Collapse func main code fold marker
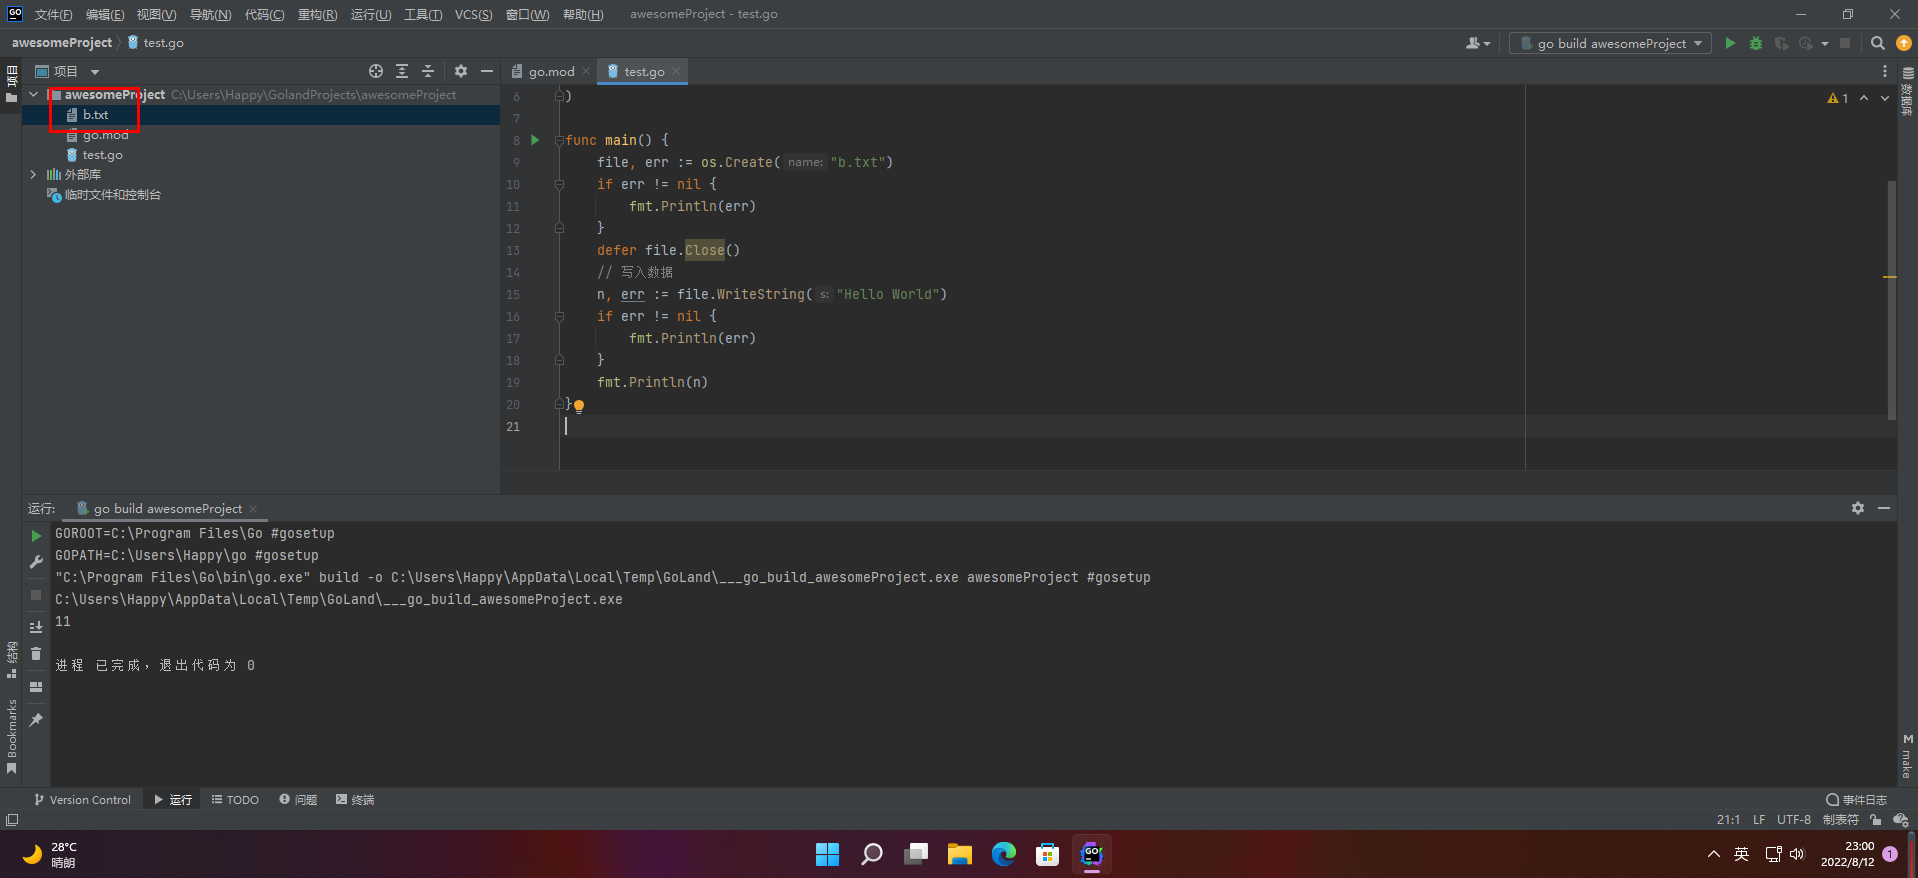The width and height of the screenshot is (1918, 878). coord(559,140)
